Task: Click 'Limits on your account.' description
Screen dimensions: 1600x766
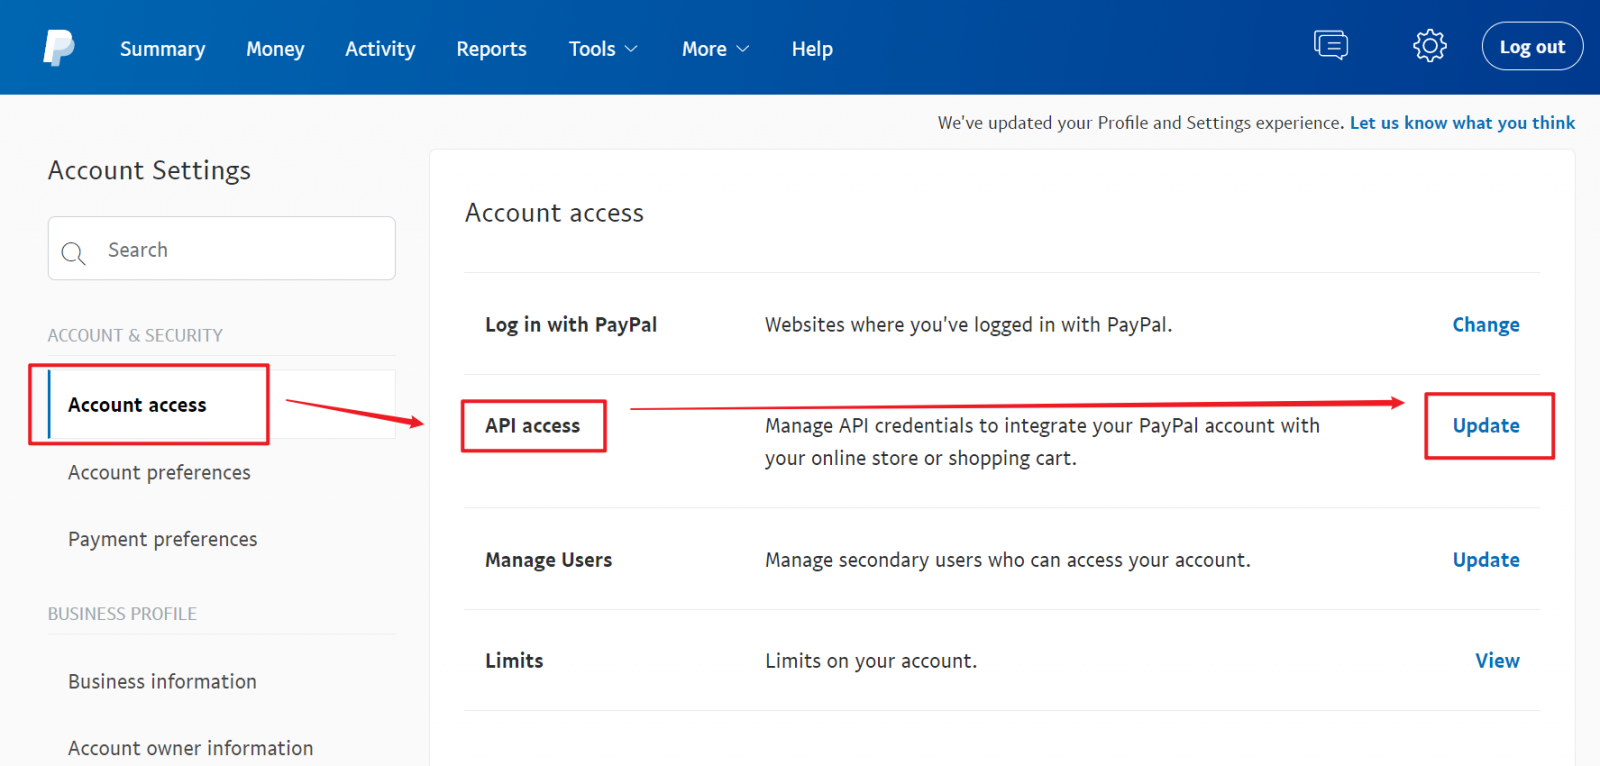Action: (871, 661)
